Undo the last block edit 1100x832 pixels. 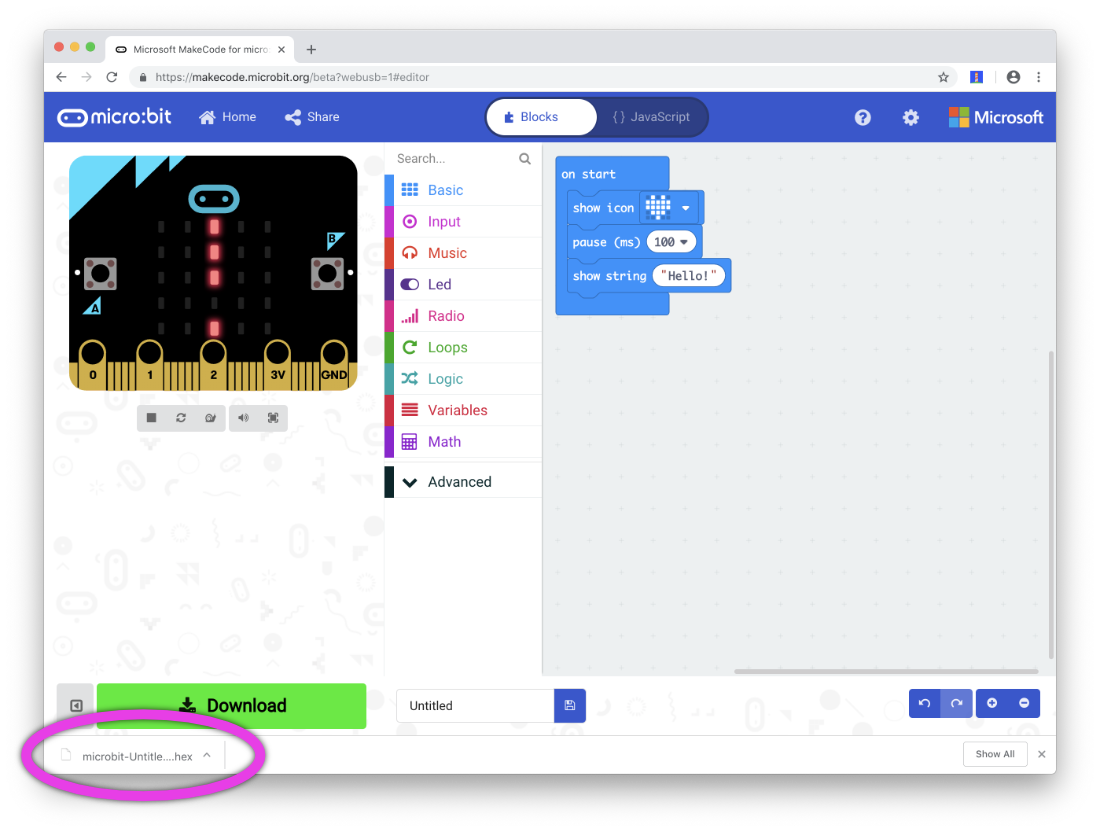point(923,703)
